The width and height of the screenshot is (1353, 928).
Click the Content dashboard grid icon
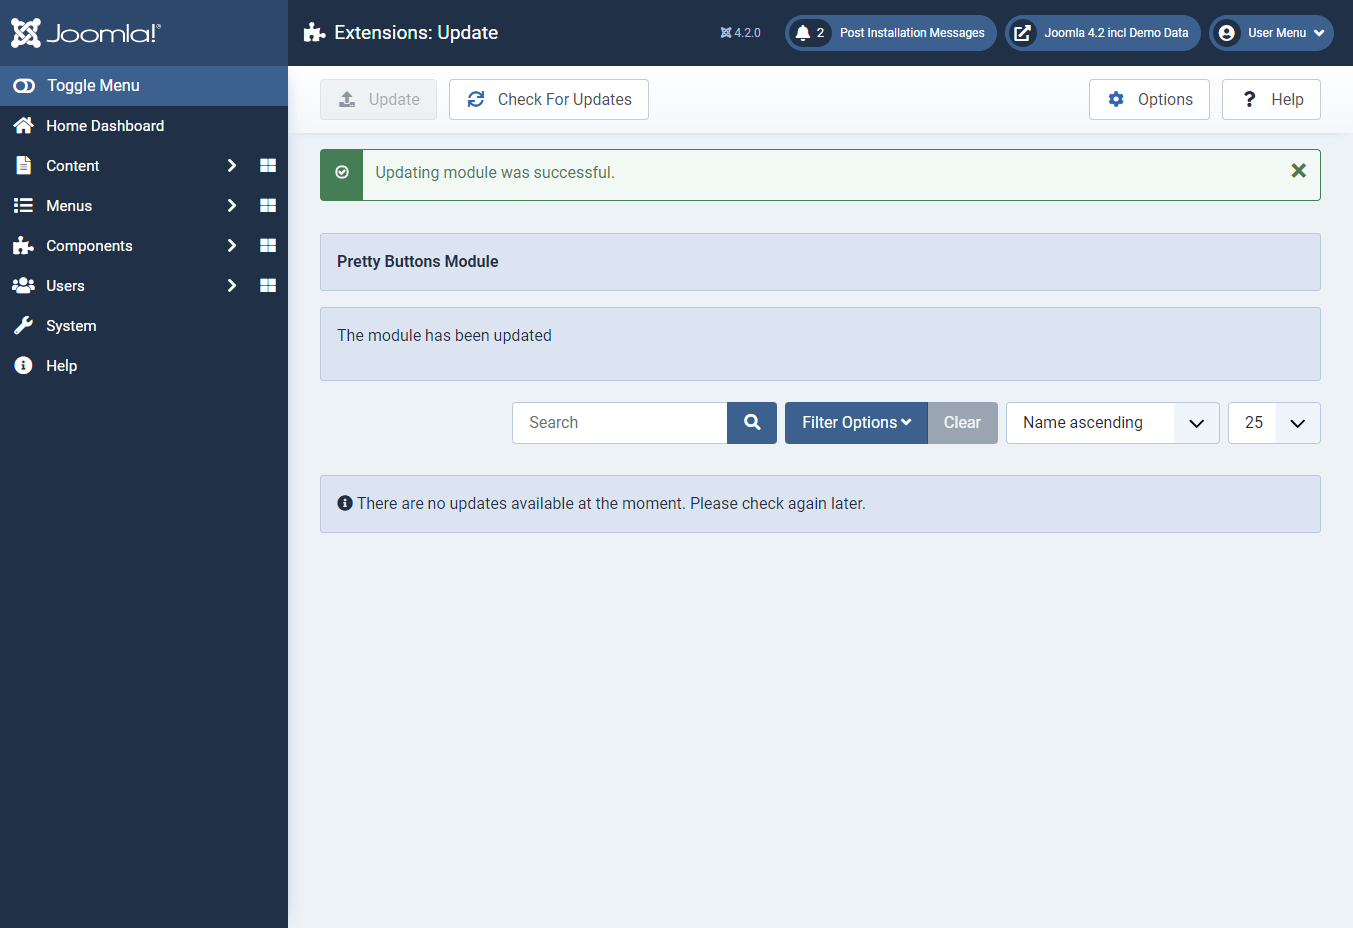point(267,165)
